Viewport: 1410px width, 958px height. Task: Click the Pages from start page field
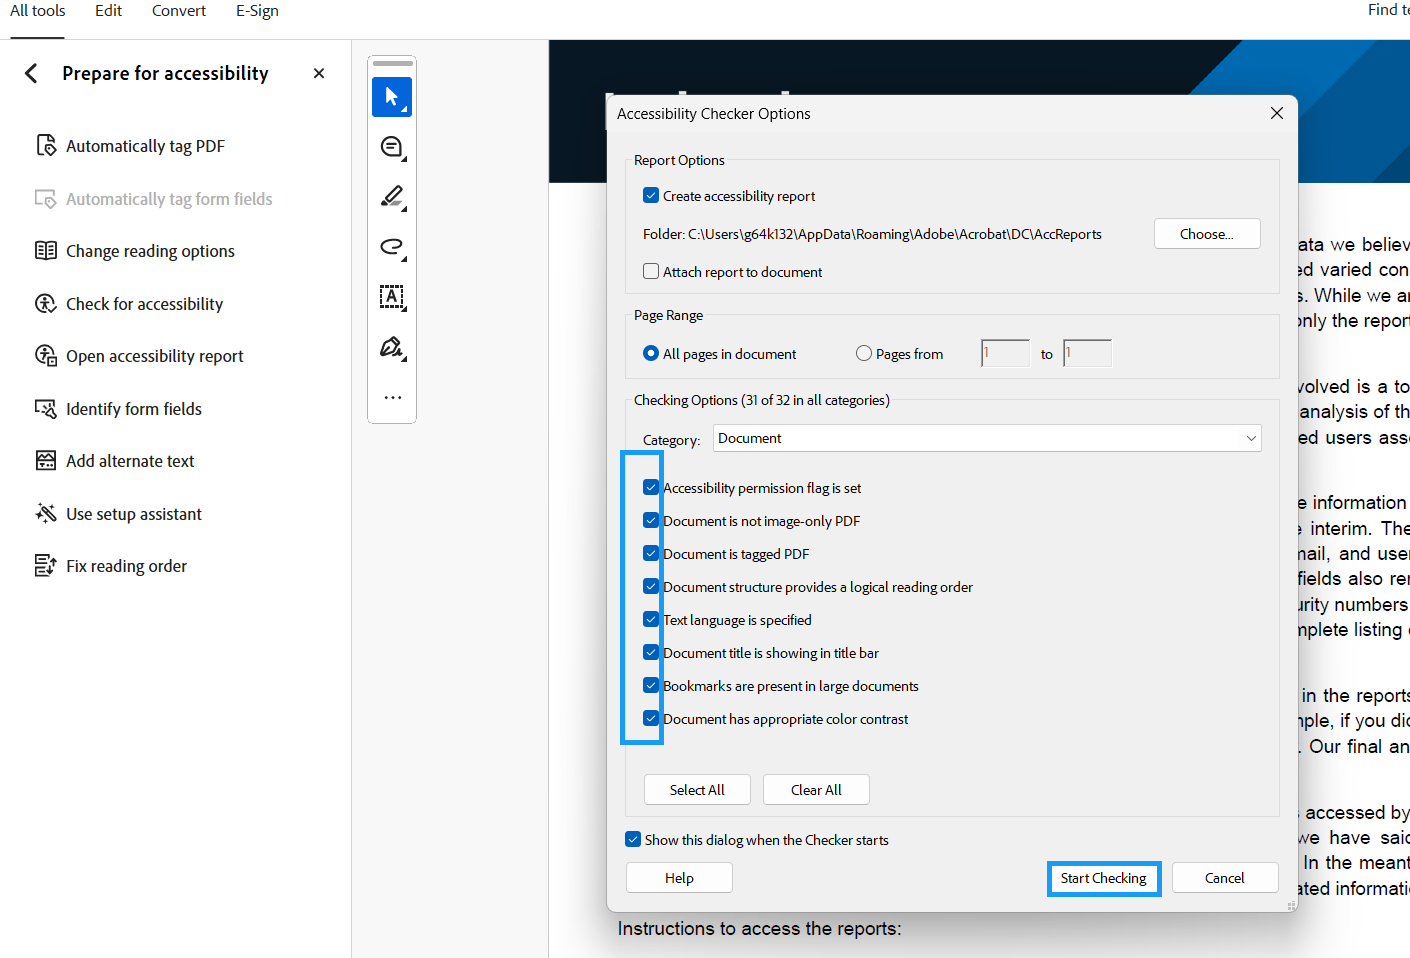click(x=1005, y=353)
